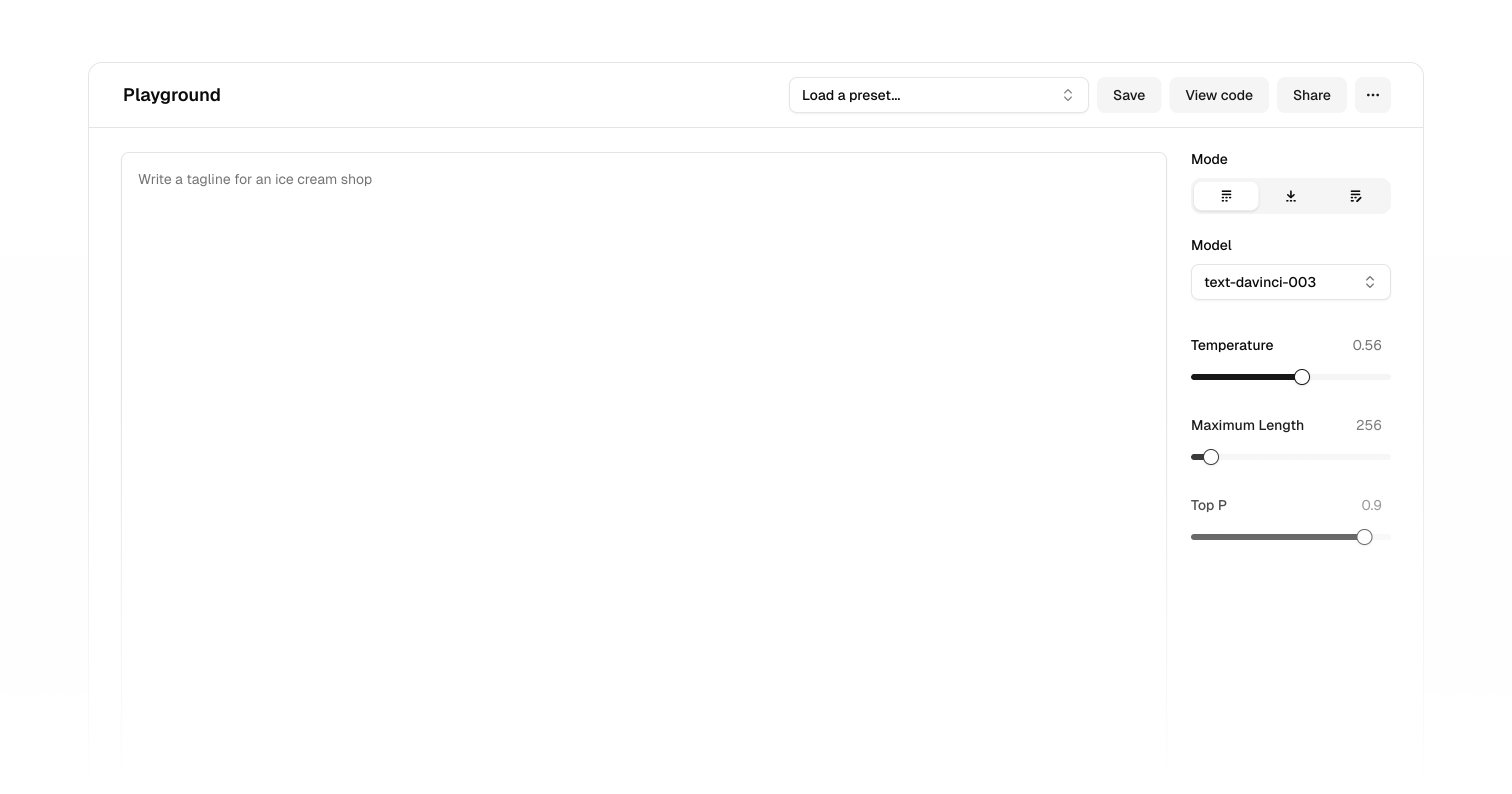The height and width of the screenshot is (794, 1512).
Task: Click the Playground heading
Action: click(172, 95)
